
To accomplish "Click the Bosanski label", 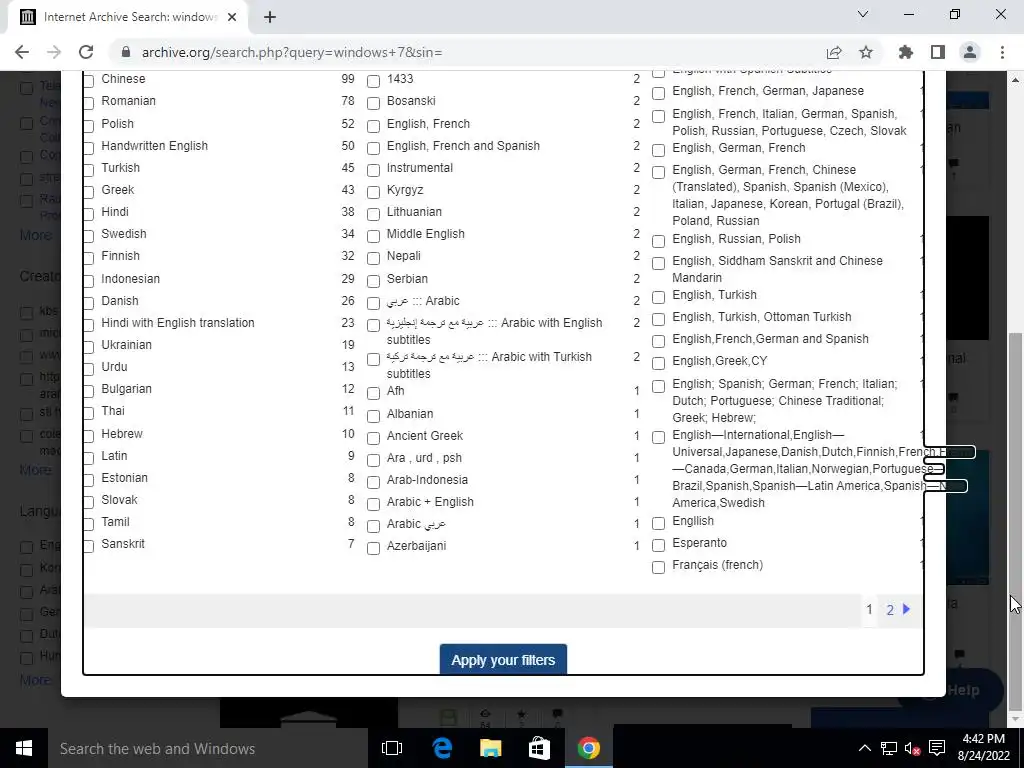I will (x=411, y=101).
